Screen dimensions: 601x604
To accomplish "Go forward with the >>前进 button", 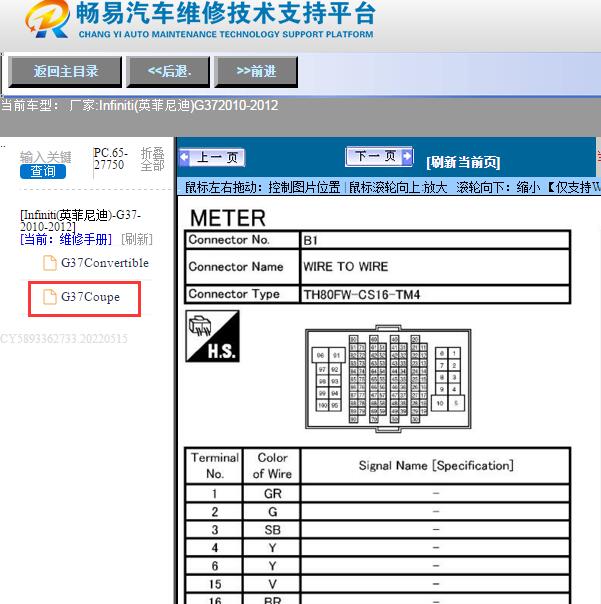I will [256, 72].
